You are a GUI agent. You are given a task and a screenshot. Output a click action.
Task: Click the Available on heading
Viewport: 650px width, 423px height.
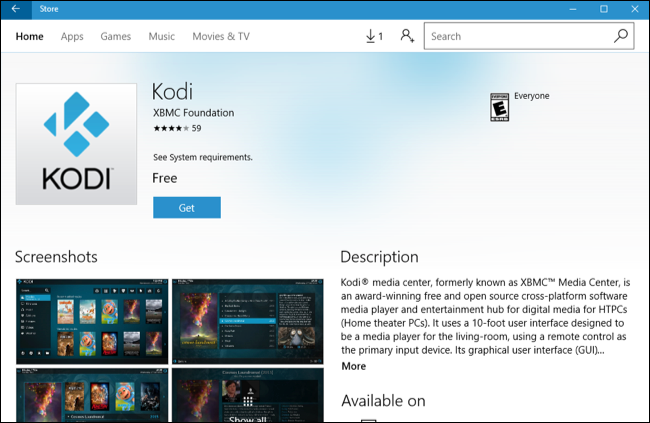[x=383, y=401]
